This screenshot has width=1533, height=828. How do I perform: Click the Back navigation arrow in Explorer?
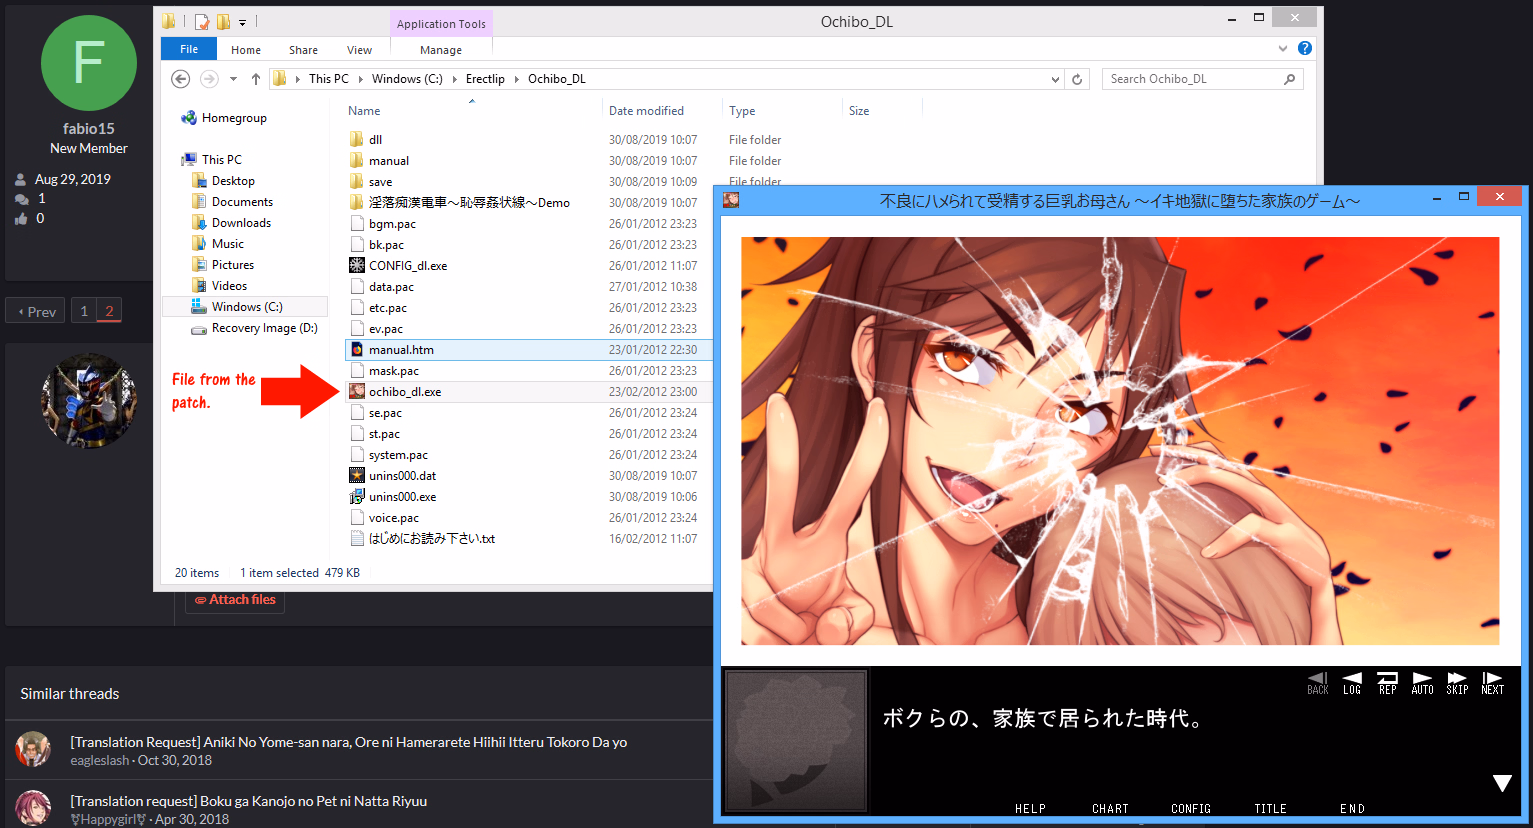click(x=180, y=79)
